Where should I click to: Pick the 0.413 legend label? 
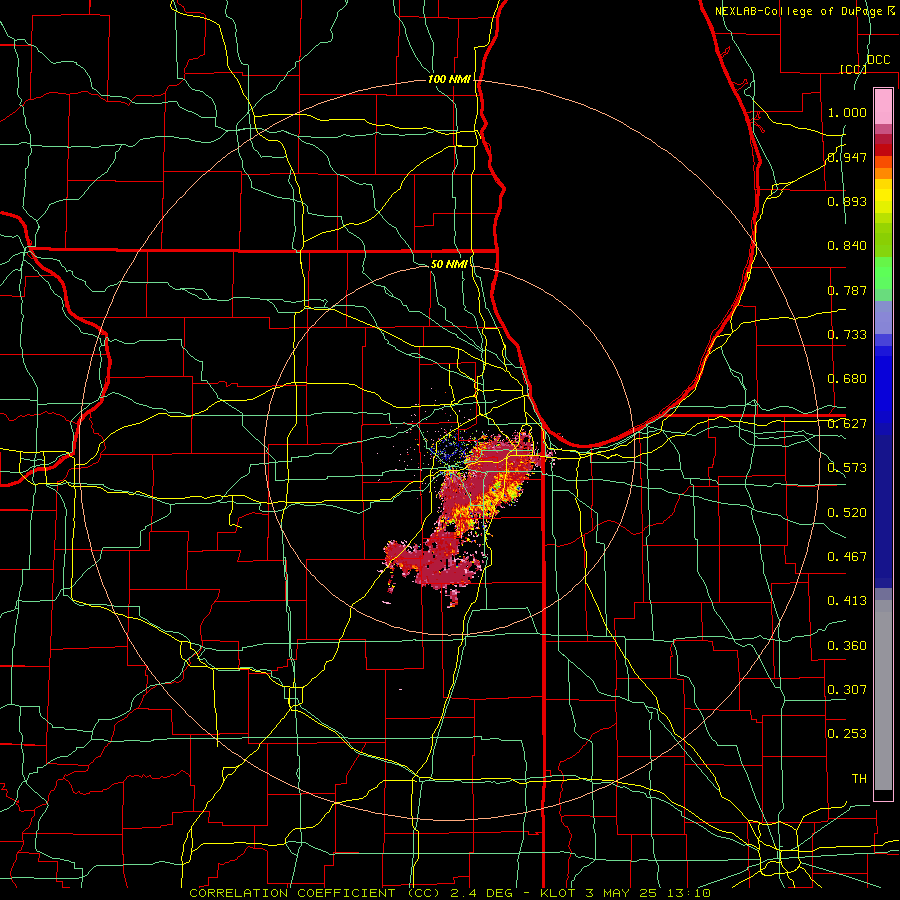pyautogui.click(x=847, y=601)
